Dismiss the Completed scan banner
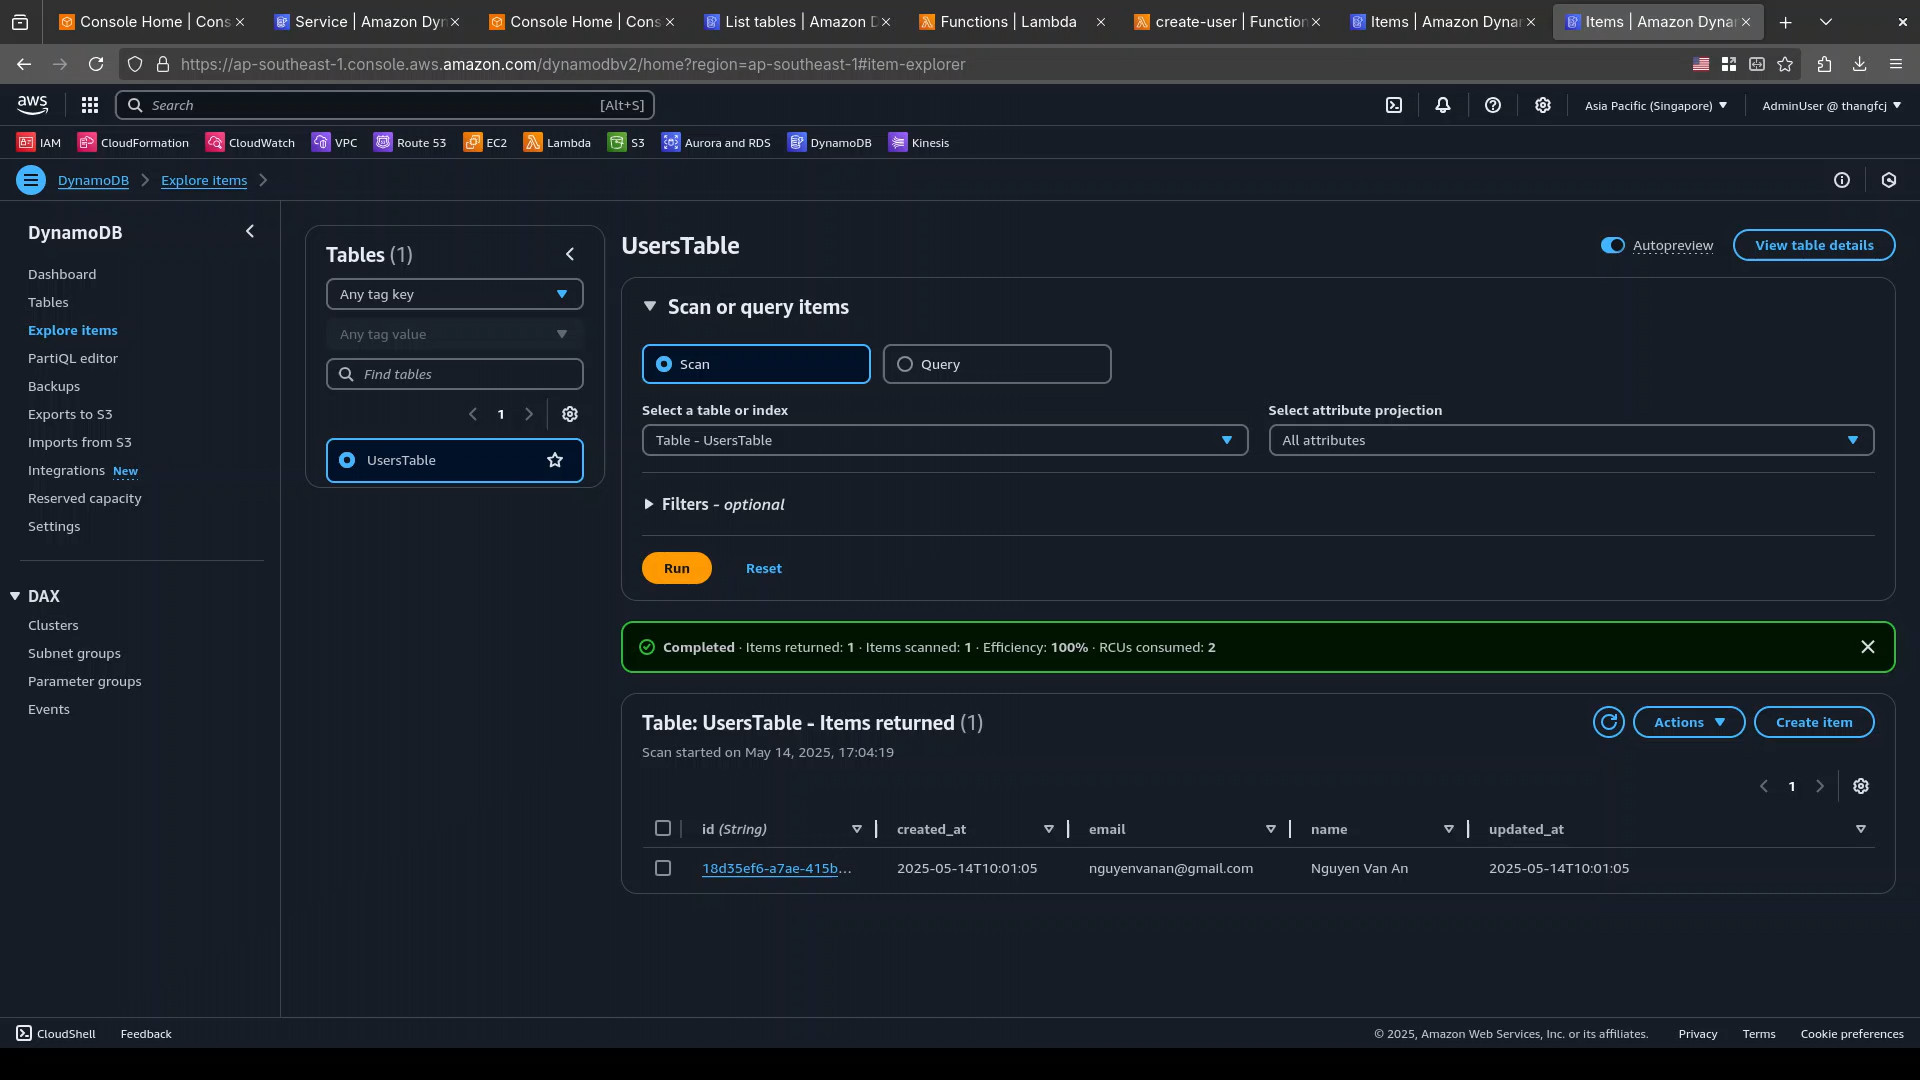Screen dimensions: 1920x1080 (x=1868, y=647)
